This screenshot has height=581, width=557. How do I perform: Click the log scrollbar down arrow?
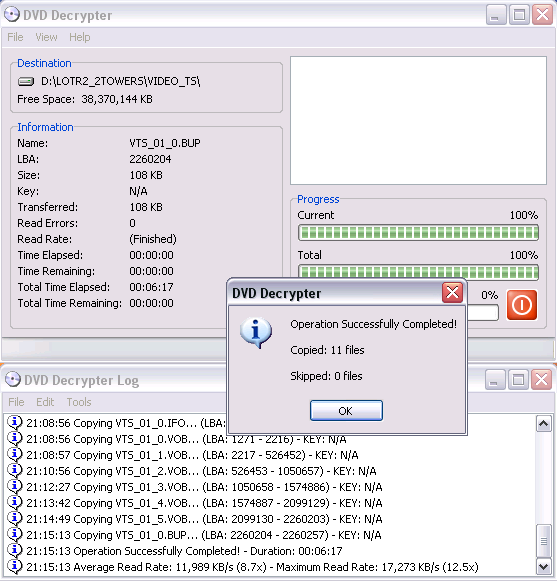tap(544, 567)
